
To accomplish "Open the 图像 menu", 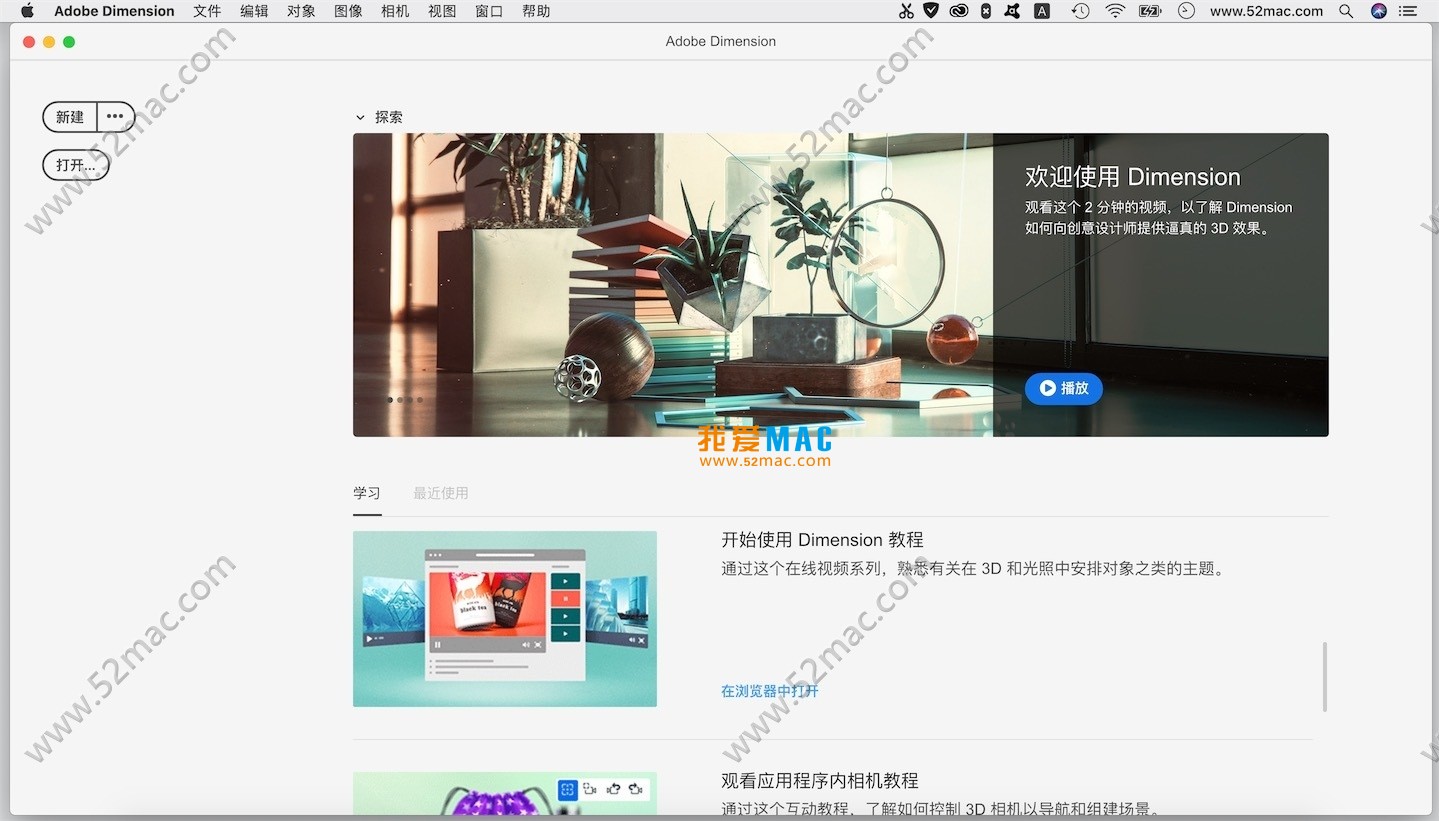I will 348,11.
